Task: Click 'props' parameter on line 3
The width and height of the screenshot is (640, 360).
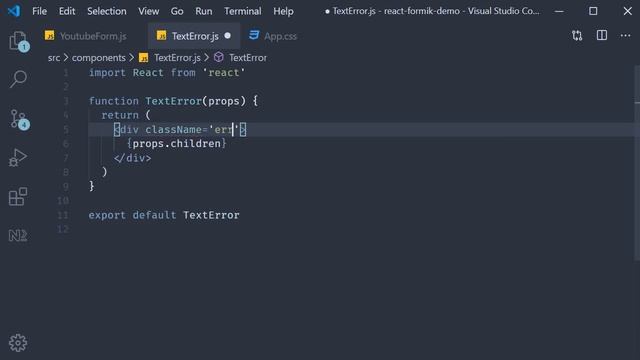Action: [224, 101]
